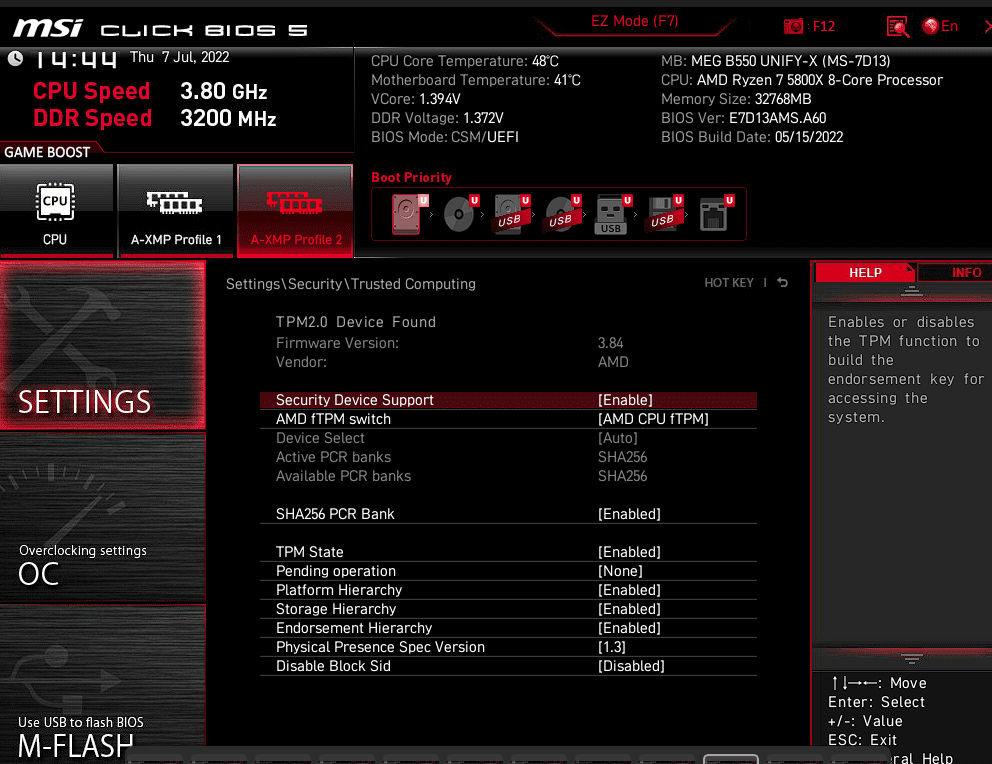Screen dimensions: 992x764
Task: Change Disable Block Sid [Disabled] value
Action: 631,666
